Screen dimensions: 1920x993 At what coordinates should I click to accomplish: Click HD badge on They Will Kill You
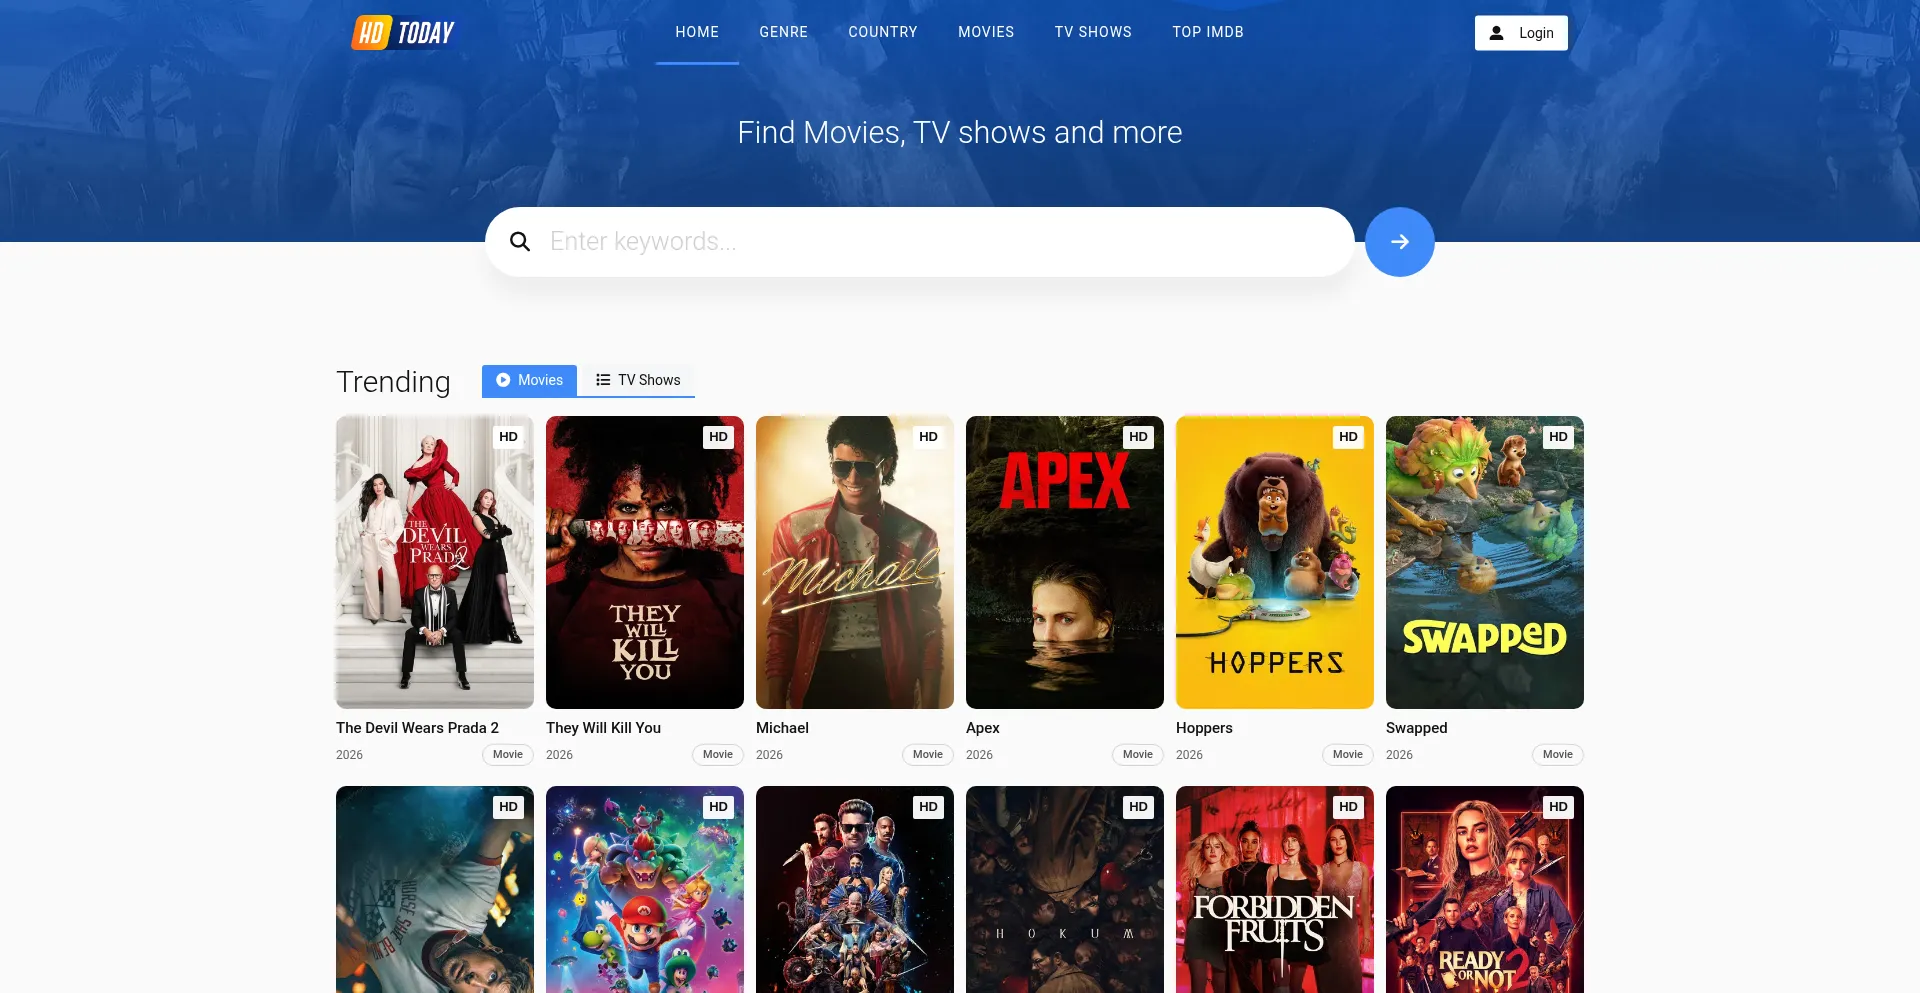[718, 437]
